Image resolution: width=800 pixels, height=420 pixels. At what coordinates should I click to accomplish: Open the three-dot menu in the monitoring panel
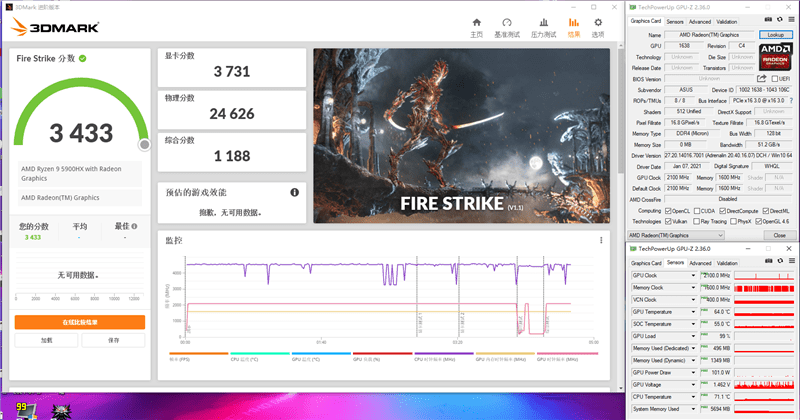[601, 240]
